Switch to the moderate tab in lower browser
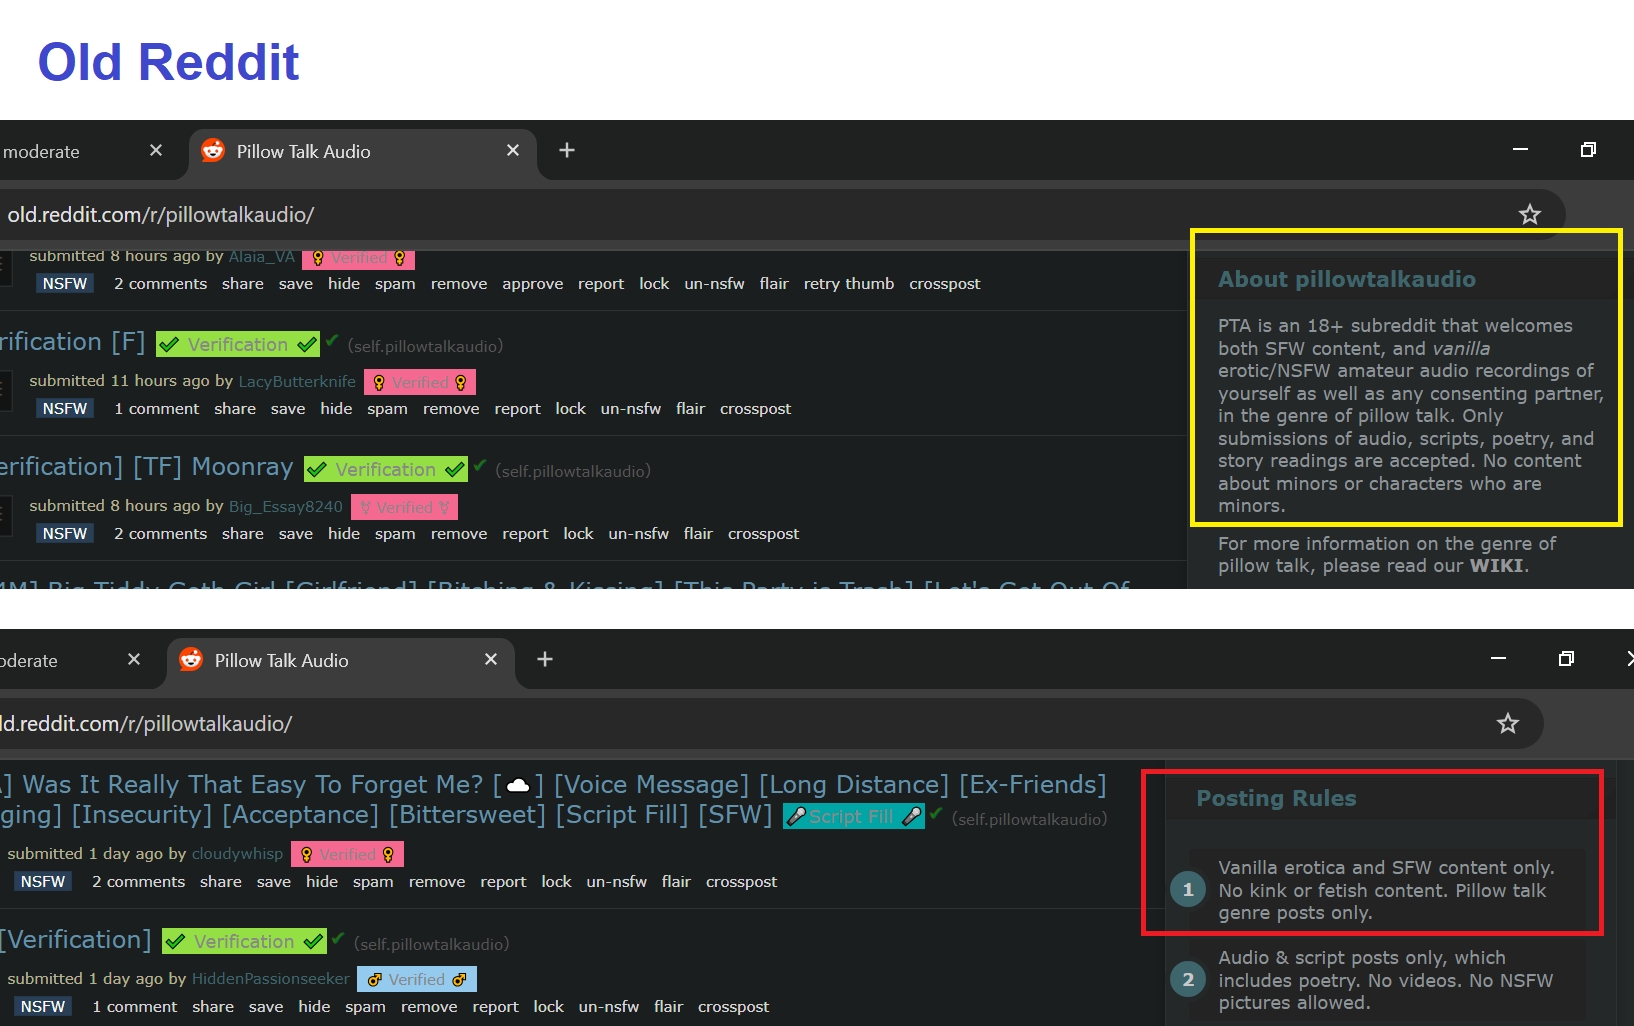1634x1026 pixels. click(x=30, y=660)
